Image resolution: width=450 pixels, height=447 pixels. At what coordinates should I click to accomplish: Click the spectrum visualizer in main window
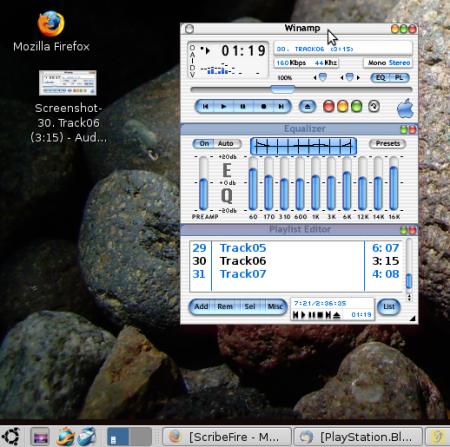click(x=230, y=69)
